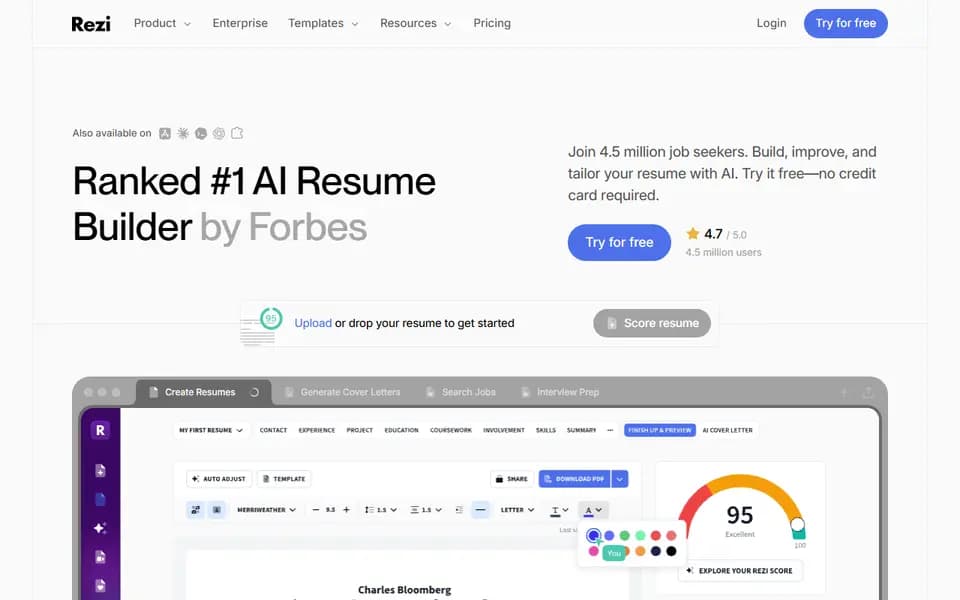Screen dimensions: 960x600
Task: Click the Rezi logo in the header
Action: [91, 24]
